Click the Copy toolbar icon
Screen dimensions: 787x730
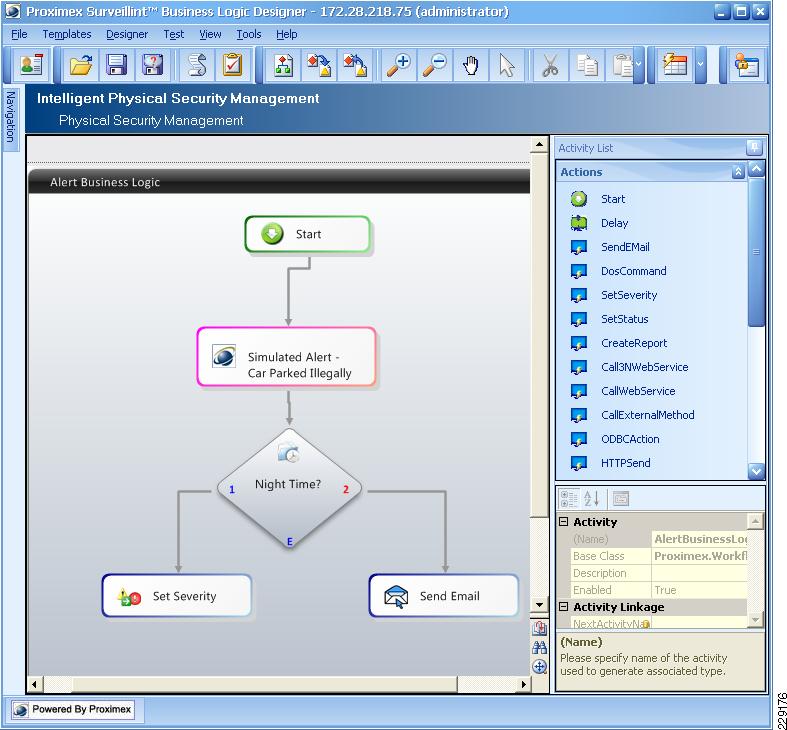(x=586, y=65)
